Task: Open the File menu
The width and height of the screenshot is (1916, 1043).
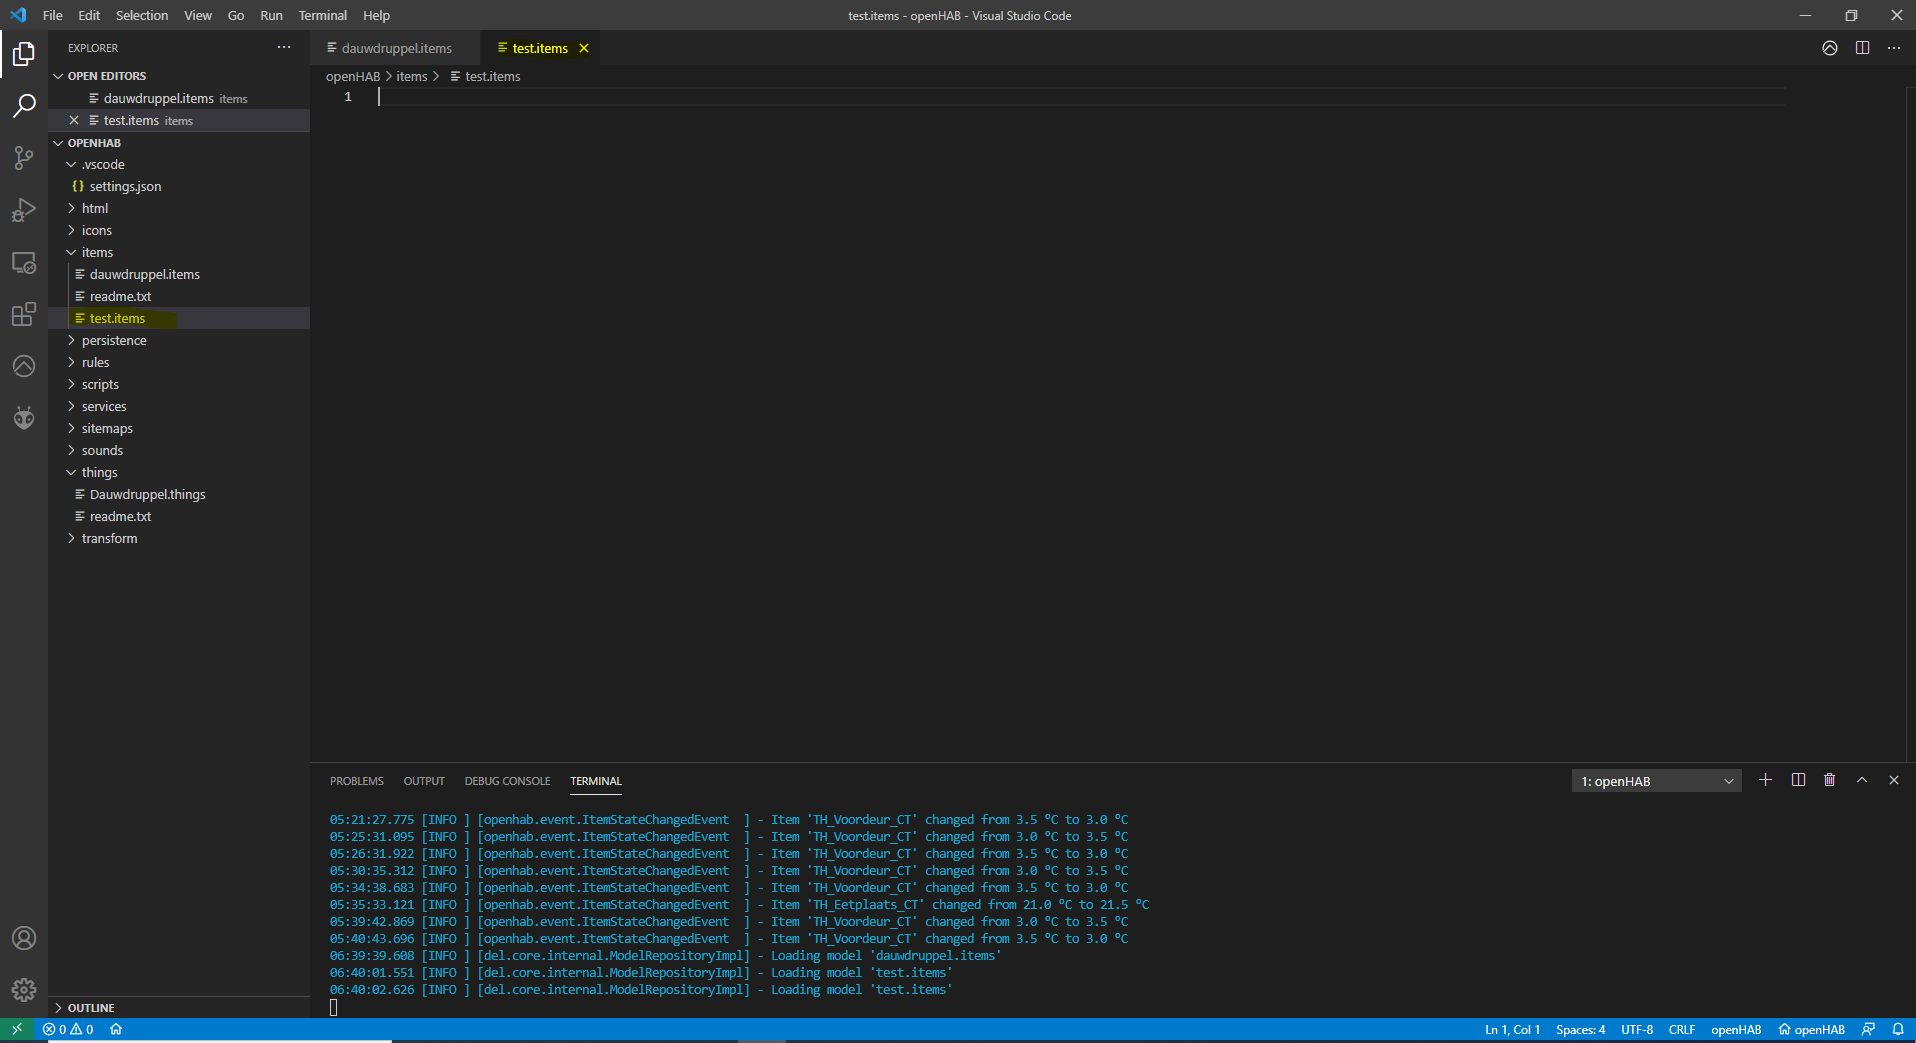Action: tap(53, 15)
